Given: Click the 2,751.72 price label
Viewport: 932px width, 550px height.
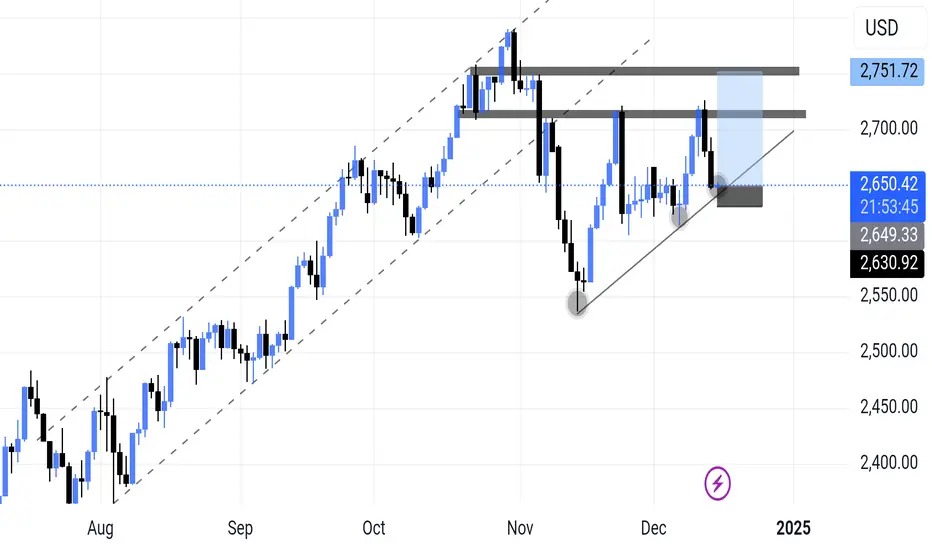Looking at the screenshot, I should coord(887,71).
